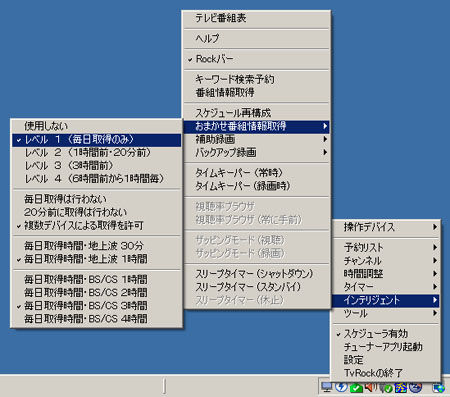Click スケジュール再構成
The height and width of the screenshot is (397, 450).
[256, 113]
